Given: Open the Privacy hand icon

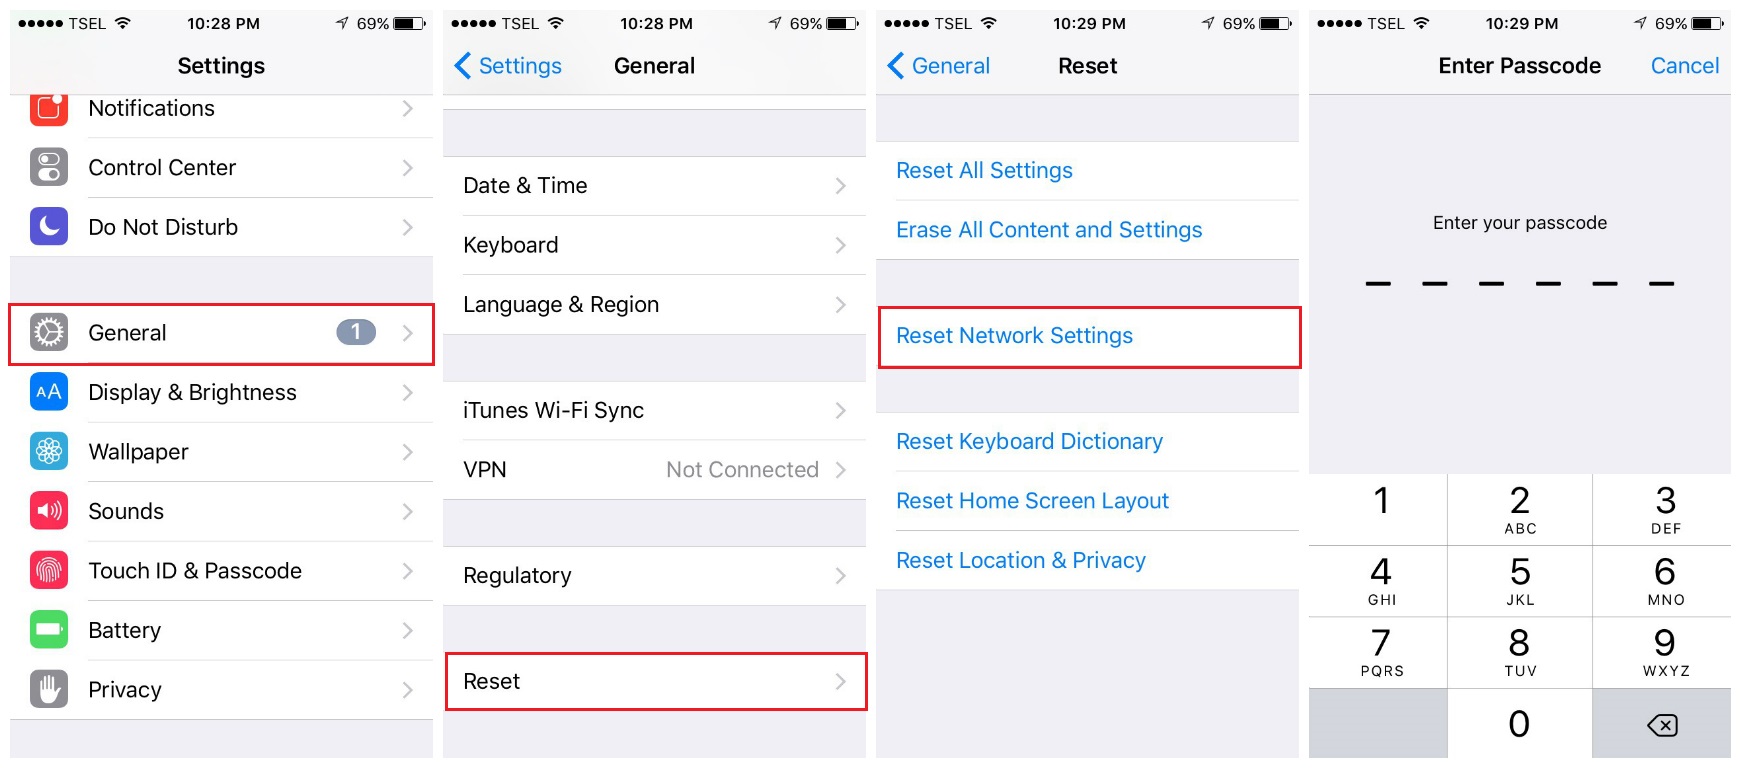Looking at the screenshot, I should (x=49, y=689).
